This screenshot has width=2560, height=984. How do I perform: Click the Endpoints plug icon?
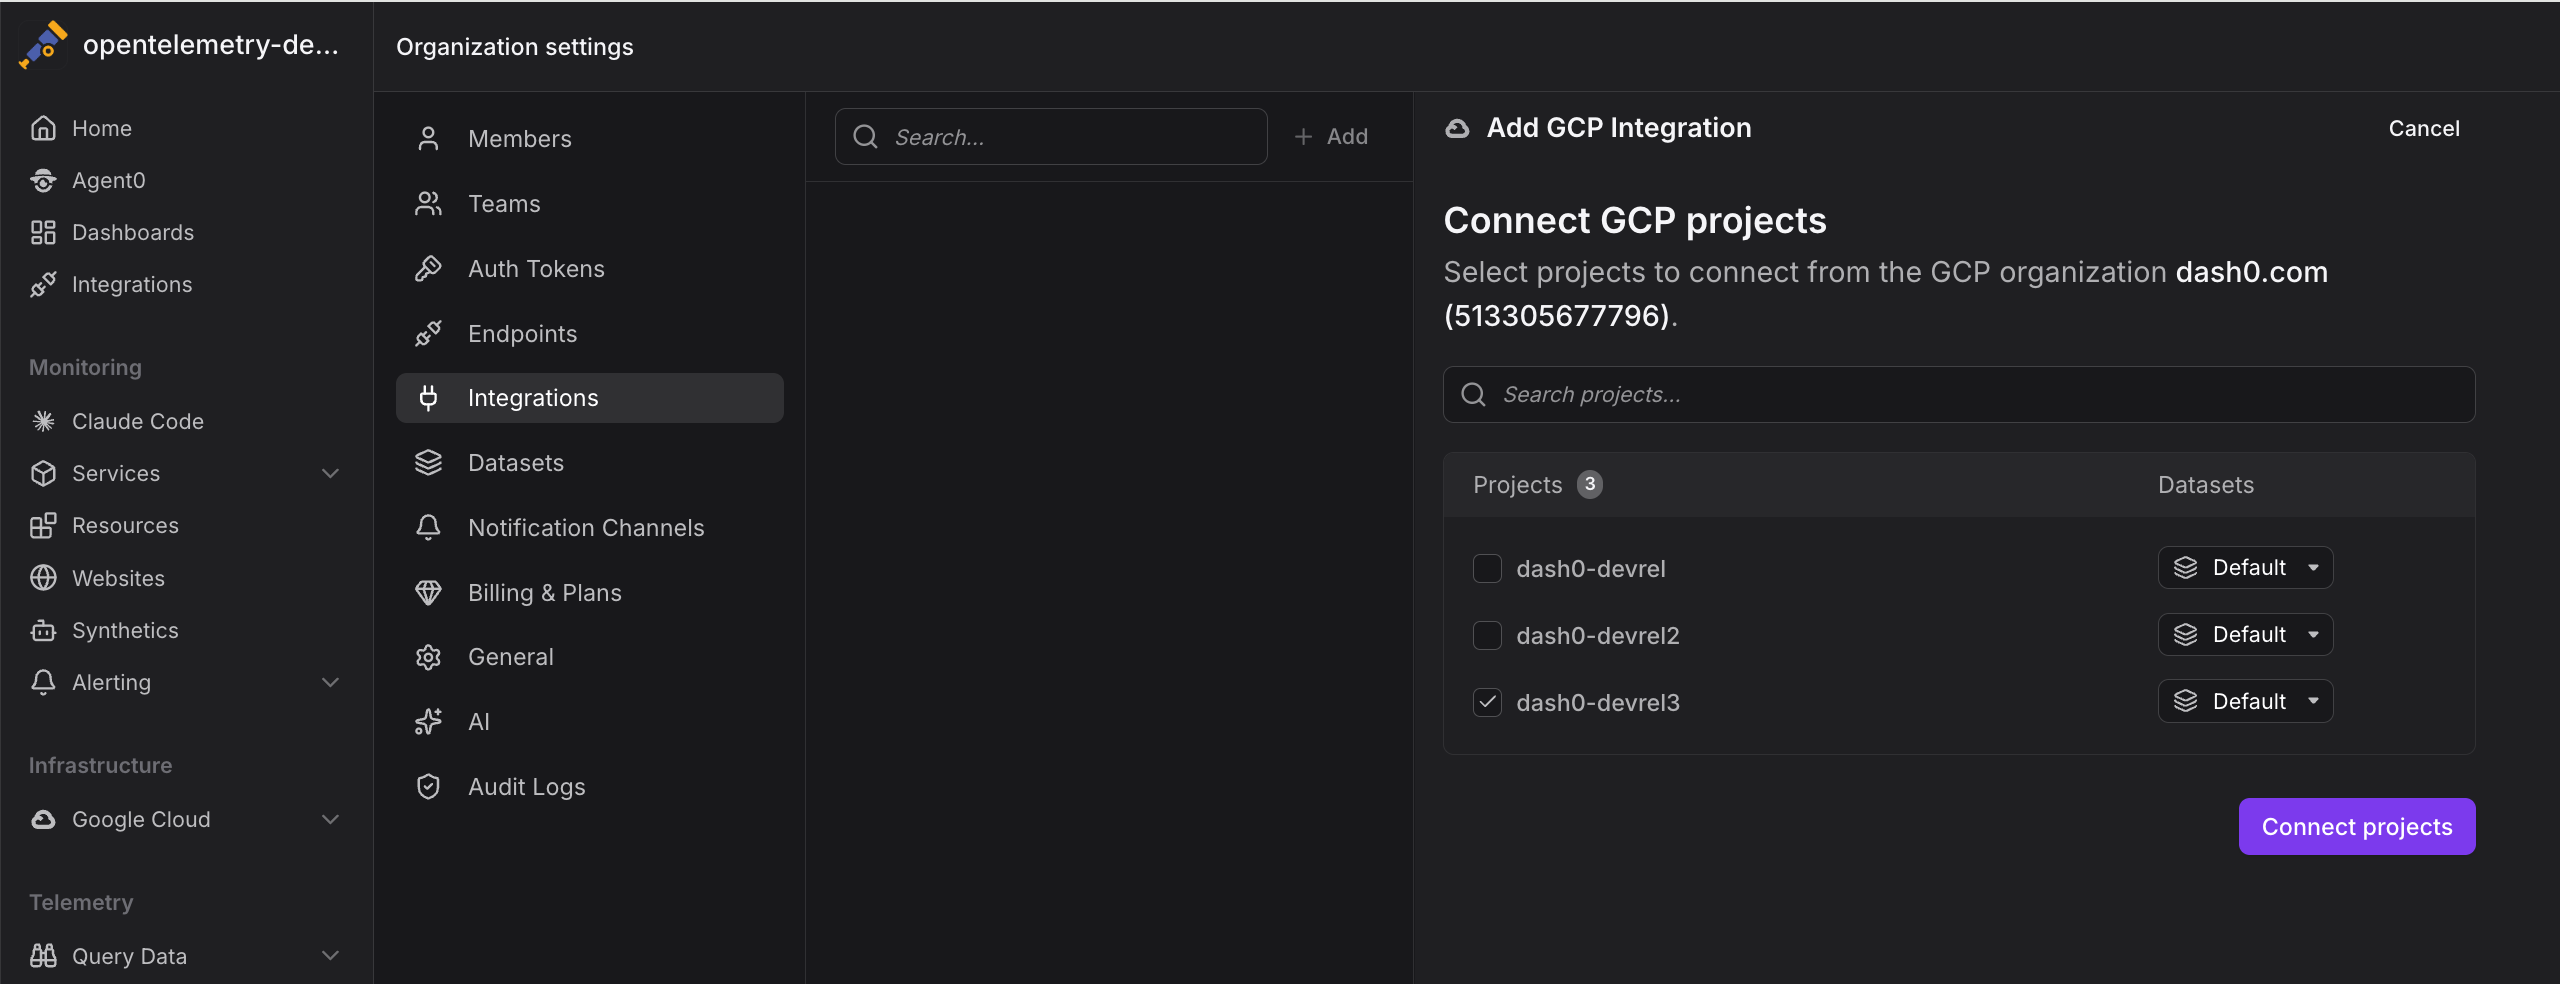pos(428,333)
